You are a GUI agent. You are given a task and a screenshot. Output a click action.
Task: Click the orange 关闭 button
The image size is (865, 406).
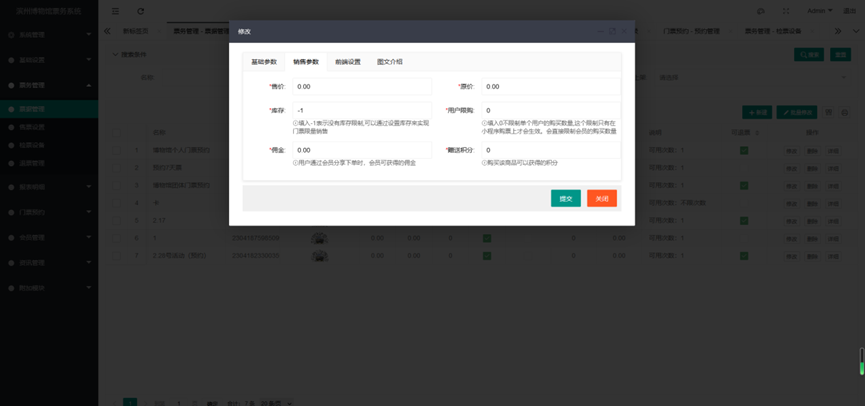601,198
